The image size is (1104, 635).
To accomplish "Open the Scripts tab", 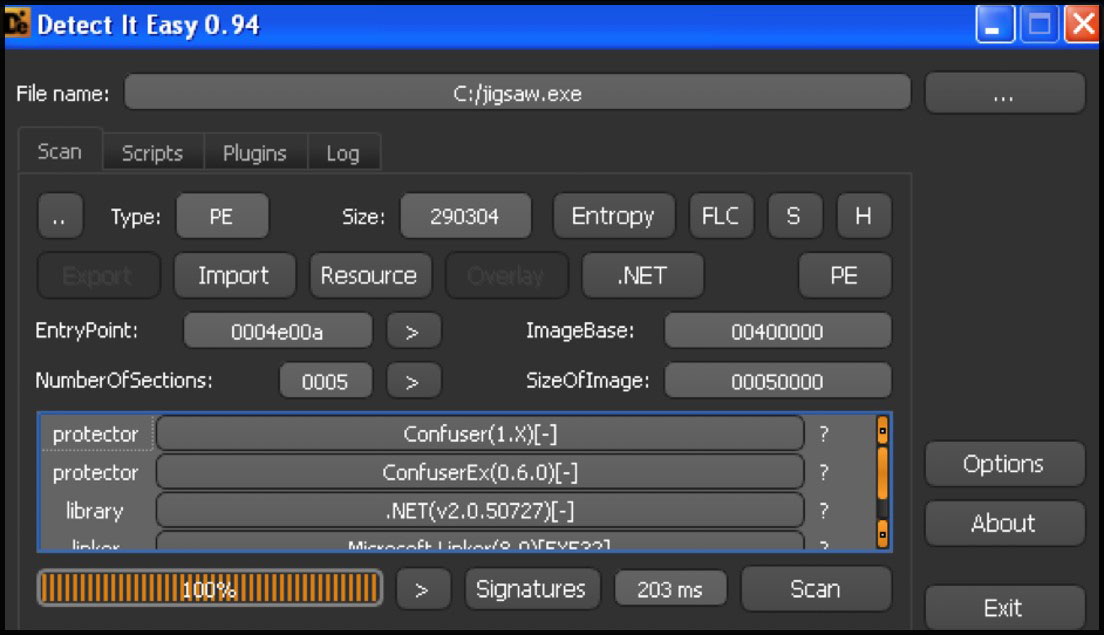I will click(x=152, y=153).
